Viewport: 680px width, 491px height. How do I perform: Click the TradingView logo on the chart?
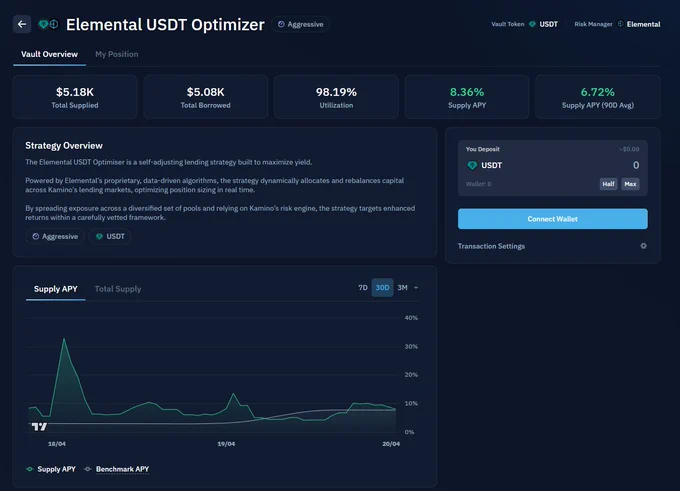pyautogui.click(x=39, y=427)
